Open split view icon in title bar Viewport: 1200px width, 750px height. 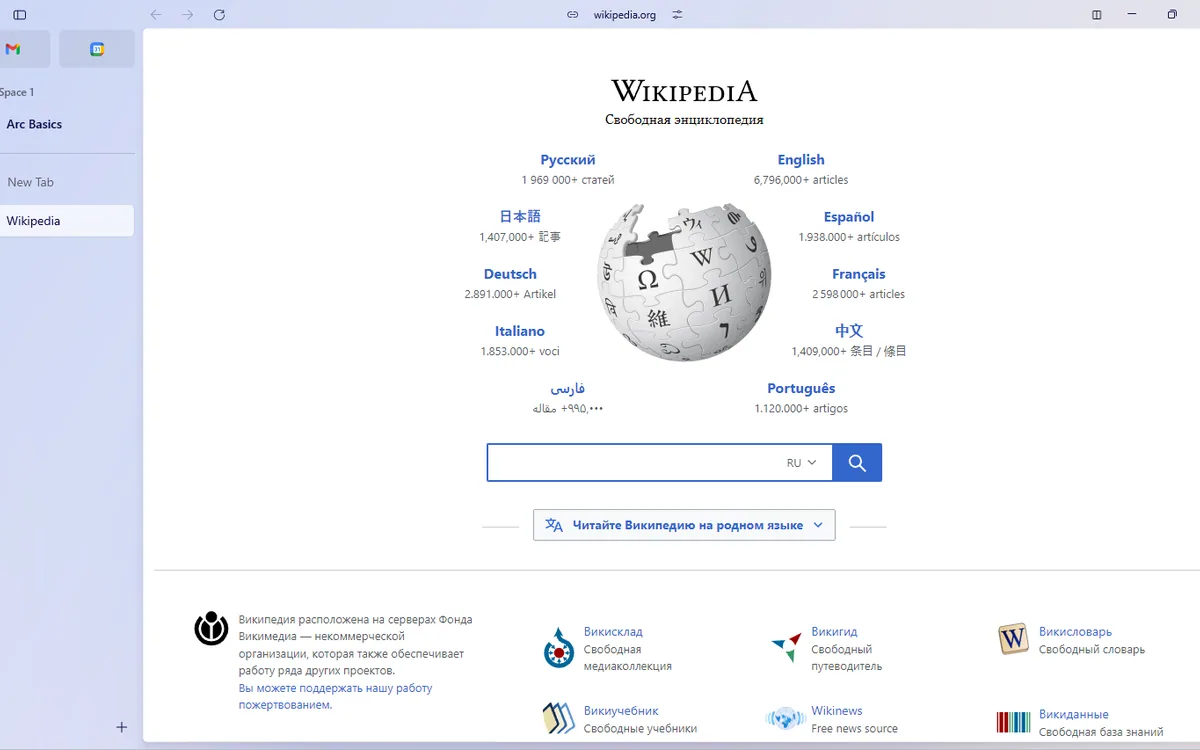click(x=1097, y=15)
